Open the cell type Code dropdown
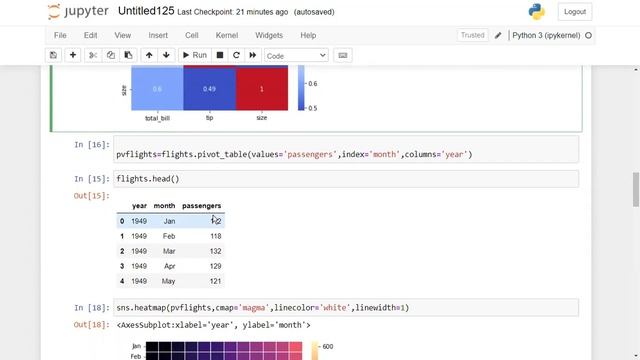The height and width of the screenshot is (360, 640). click(296, 56)
